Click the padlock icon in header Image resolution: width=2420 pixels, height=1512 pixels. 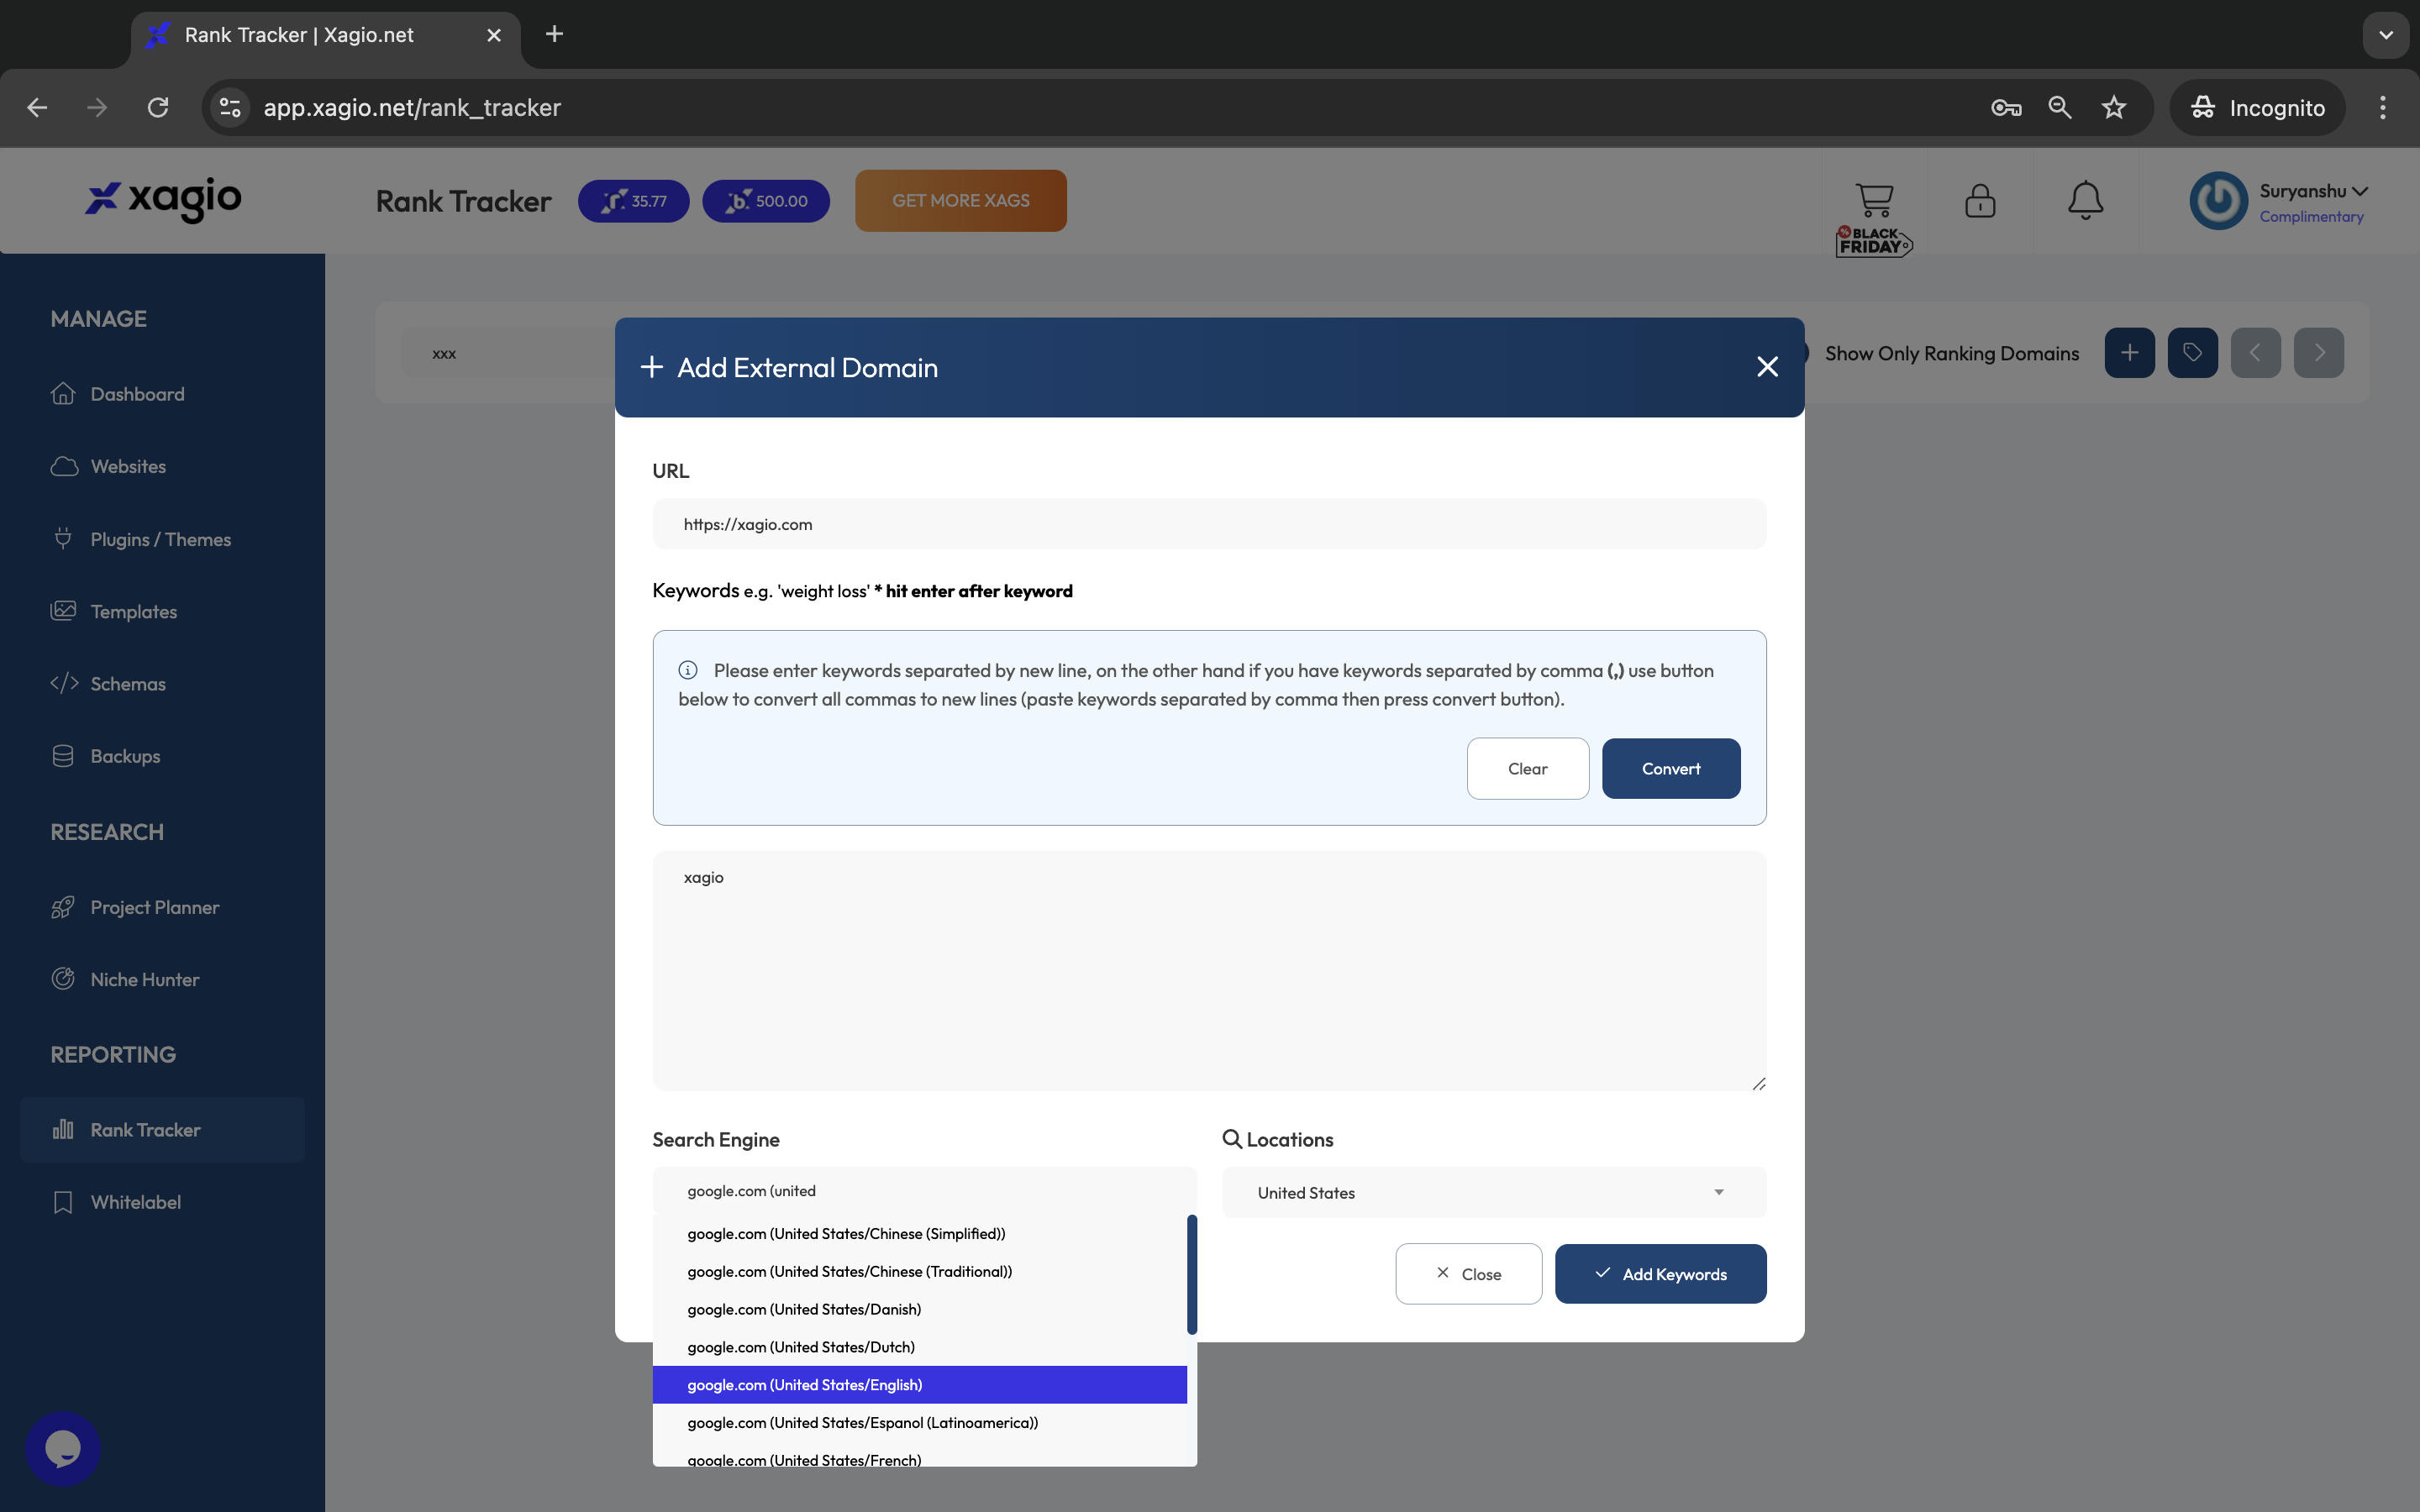point(1980,200)
